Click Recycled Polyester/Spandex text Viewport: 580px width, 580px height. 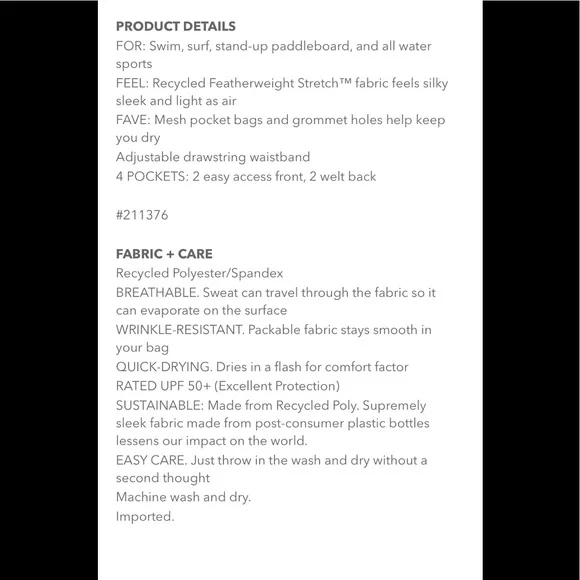199,273
